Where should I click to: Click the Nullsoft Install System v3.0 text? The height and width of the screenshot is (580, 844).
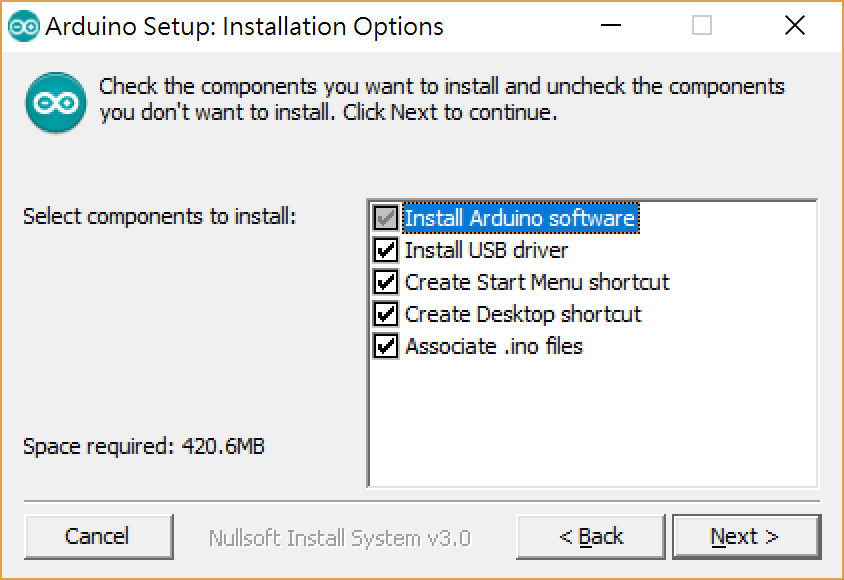click(340, 538)
